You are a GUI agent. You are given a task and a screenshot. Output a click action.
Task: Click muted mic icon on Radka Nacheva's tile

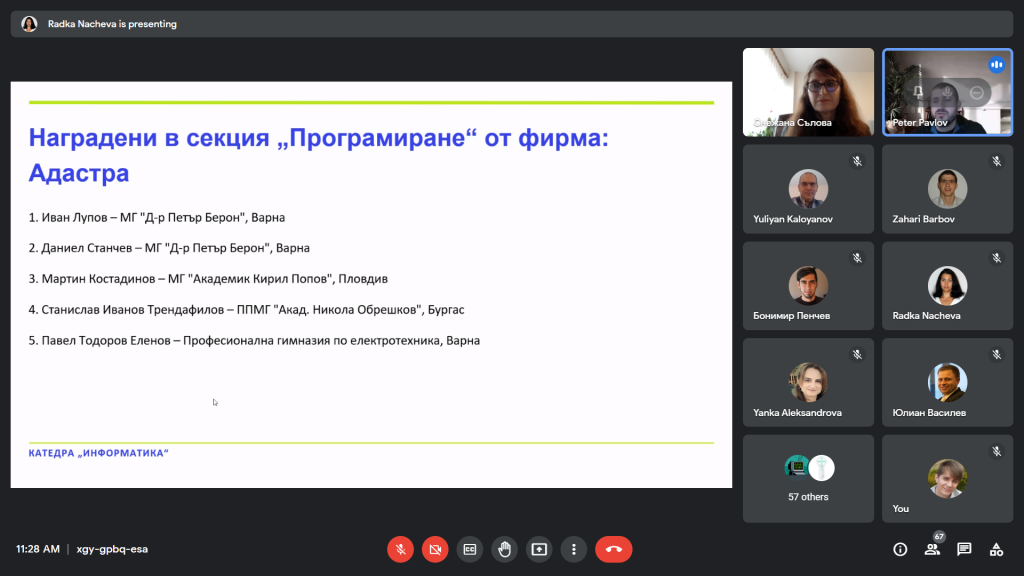[x=997, y=258]
